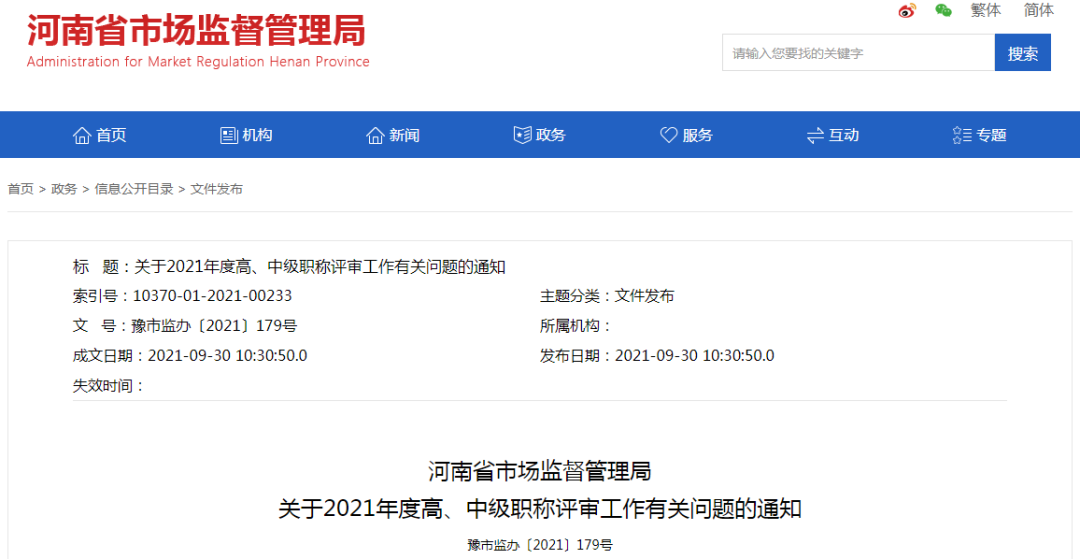Open the WeChat icon link
Image resolution: width=1080 pixels, height=559 pixels.
point(943,10)
